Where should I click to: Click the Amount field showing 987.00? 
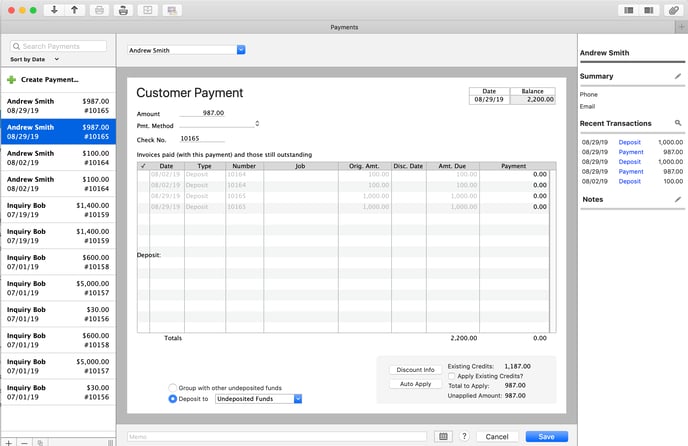[202, 113]
